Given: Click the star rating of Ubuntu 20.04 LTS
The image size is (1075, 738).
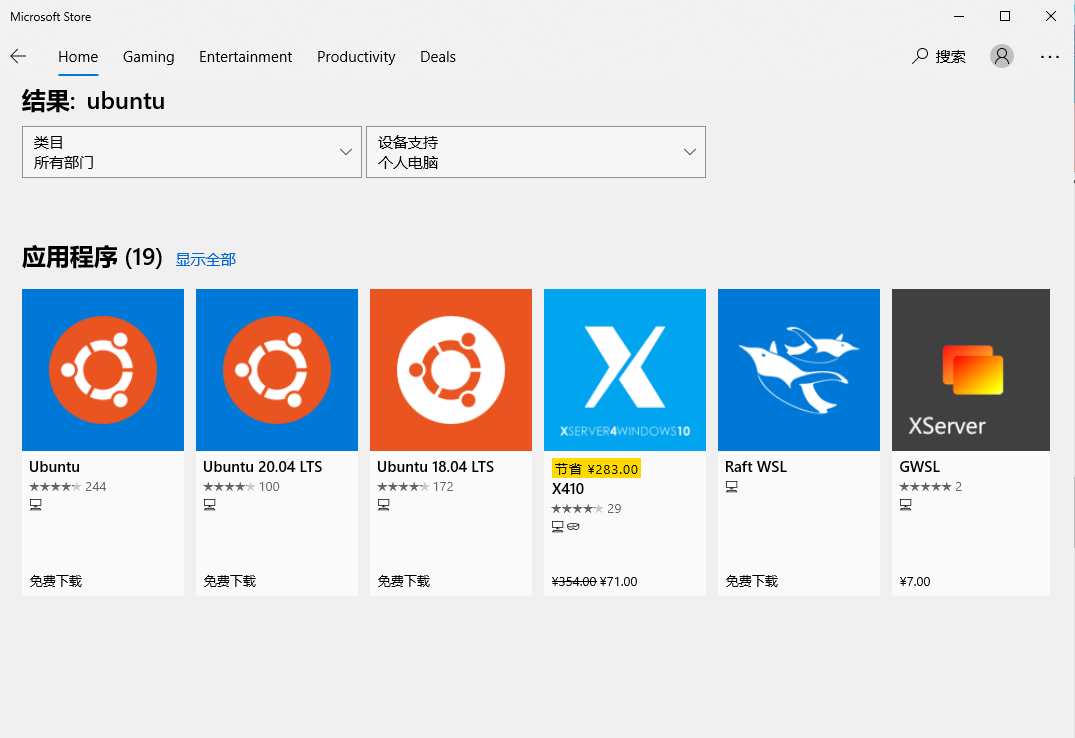Looking at the screenshot, I should pos(230,487).
